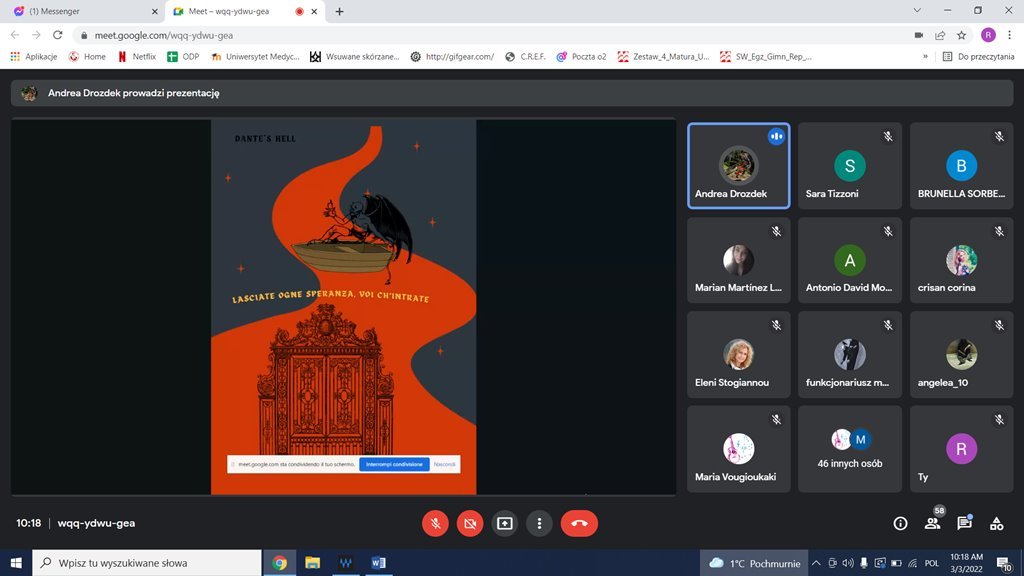Share this page using the share icon
1024x576 pixels.
[x=940, y=35]
